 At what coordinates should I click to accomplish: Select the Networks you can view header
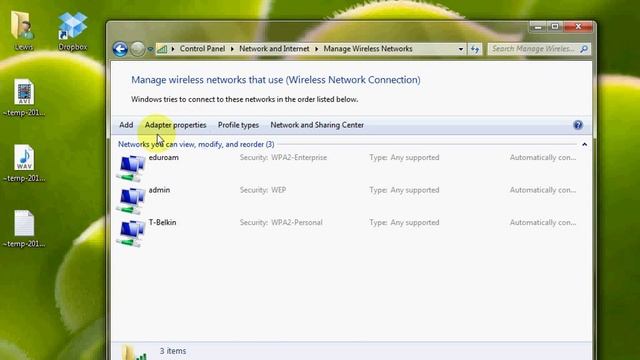click(x=196, y=144)
